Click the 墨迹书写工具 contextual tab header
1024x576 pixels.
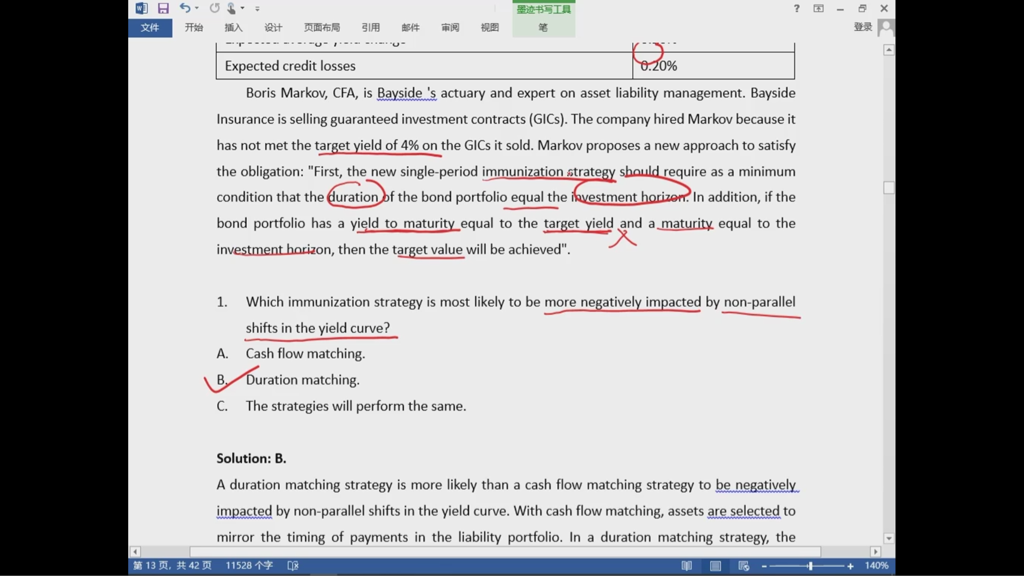pos(543,9)
